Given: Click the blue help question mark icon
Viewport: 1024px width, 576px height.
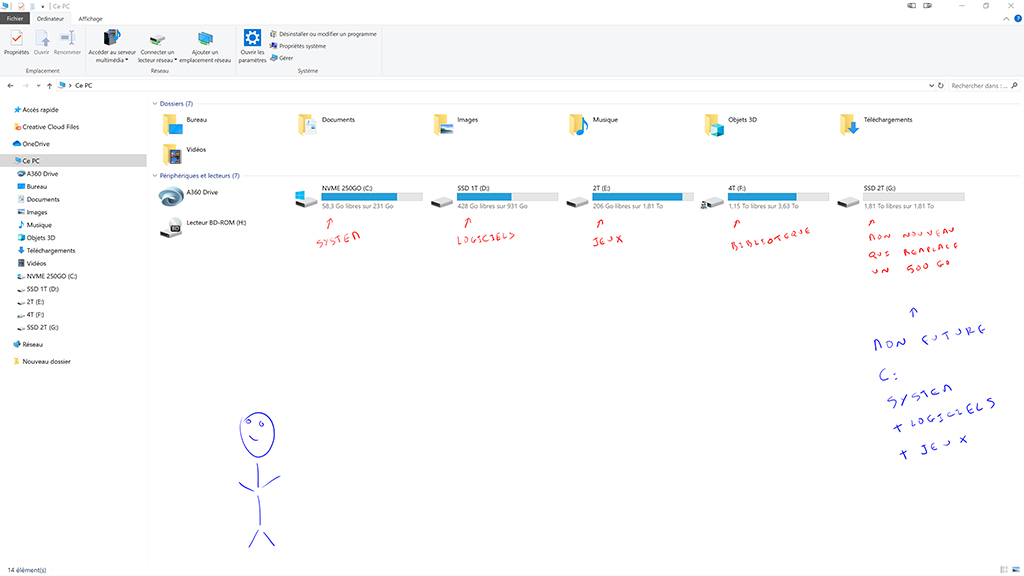Looking at the screenshot, I should (1017, 18).
